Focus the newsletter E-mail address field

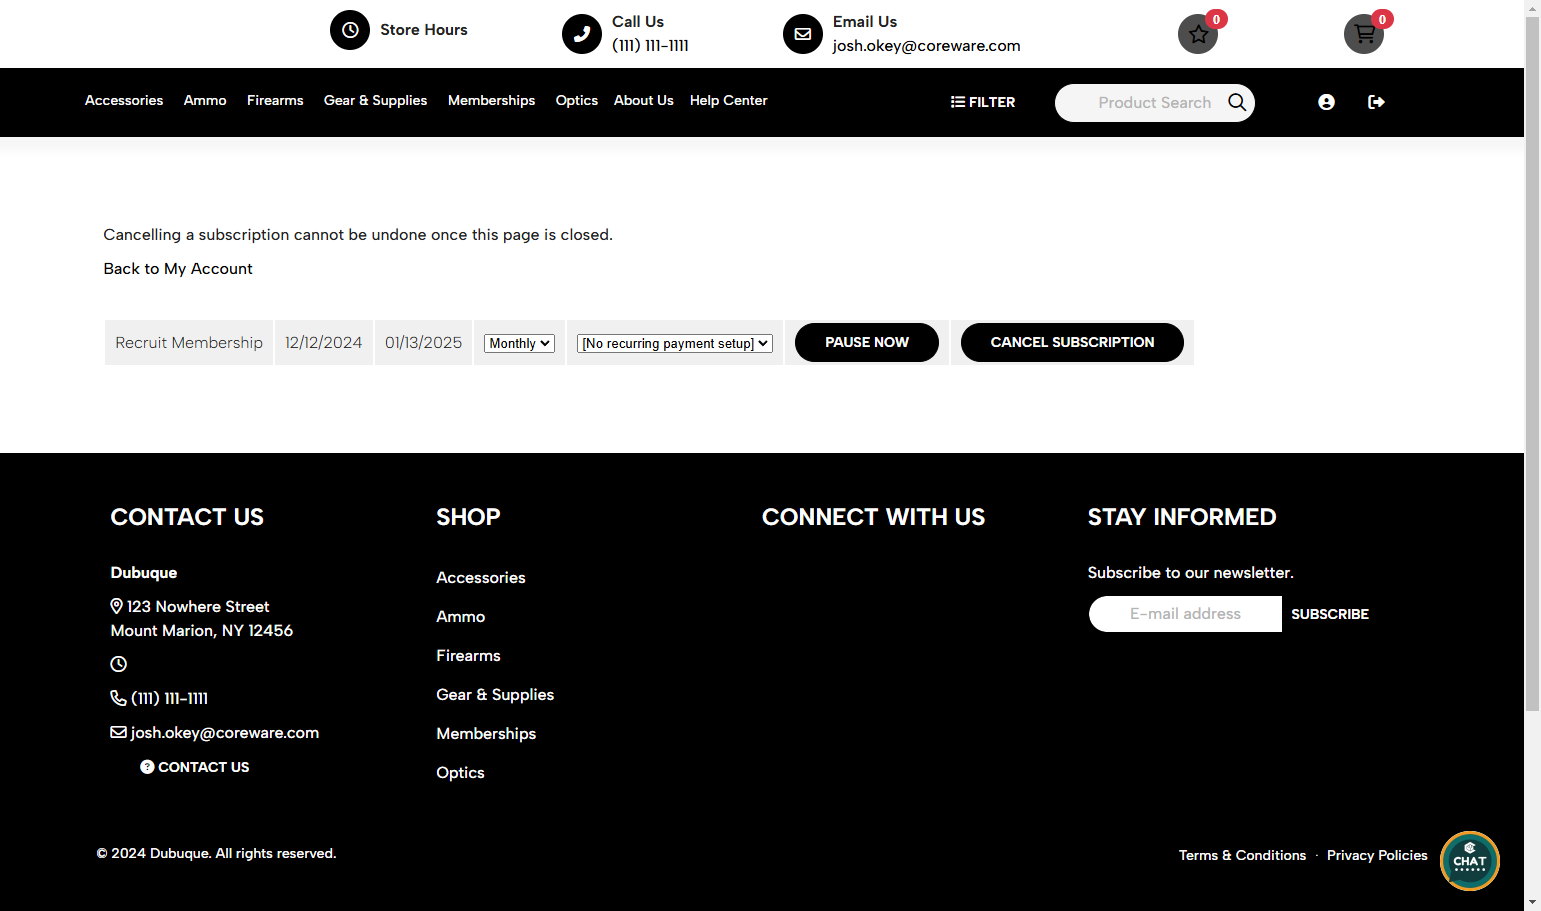click(x=1185, y=614)
